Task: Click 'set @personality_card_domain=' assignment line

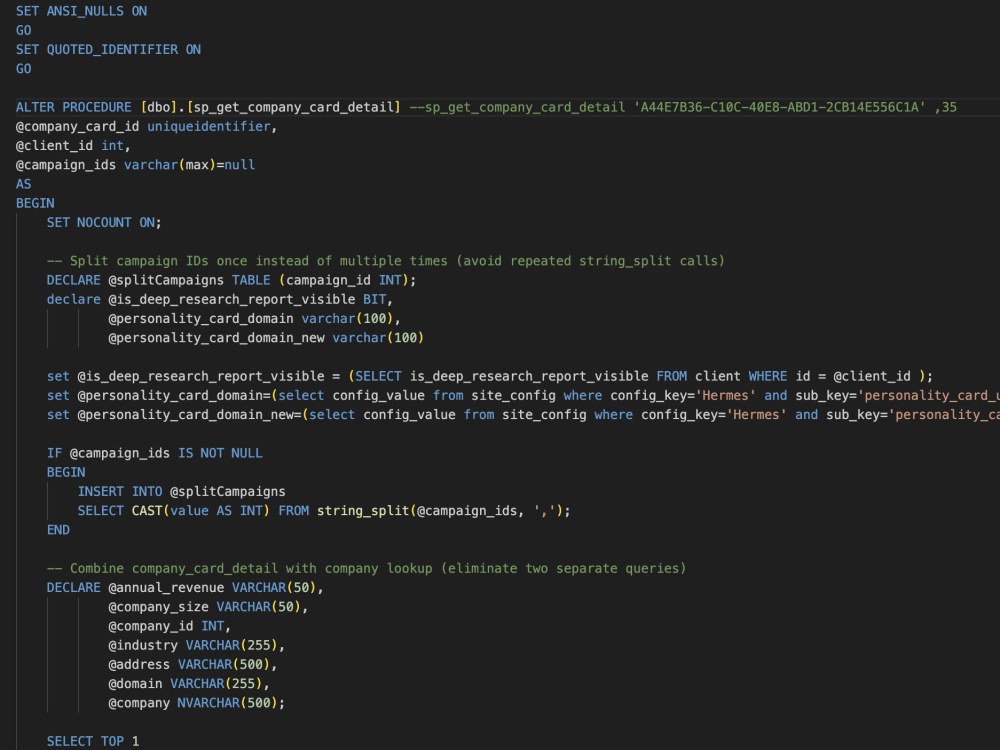Action: 523,395
